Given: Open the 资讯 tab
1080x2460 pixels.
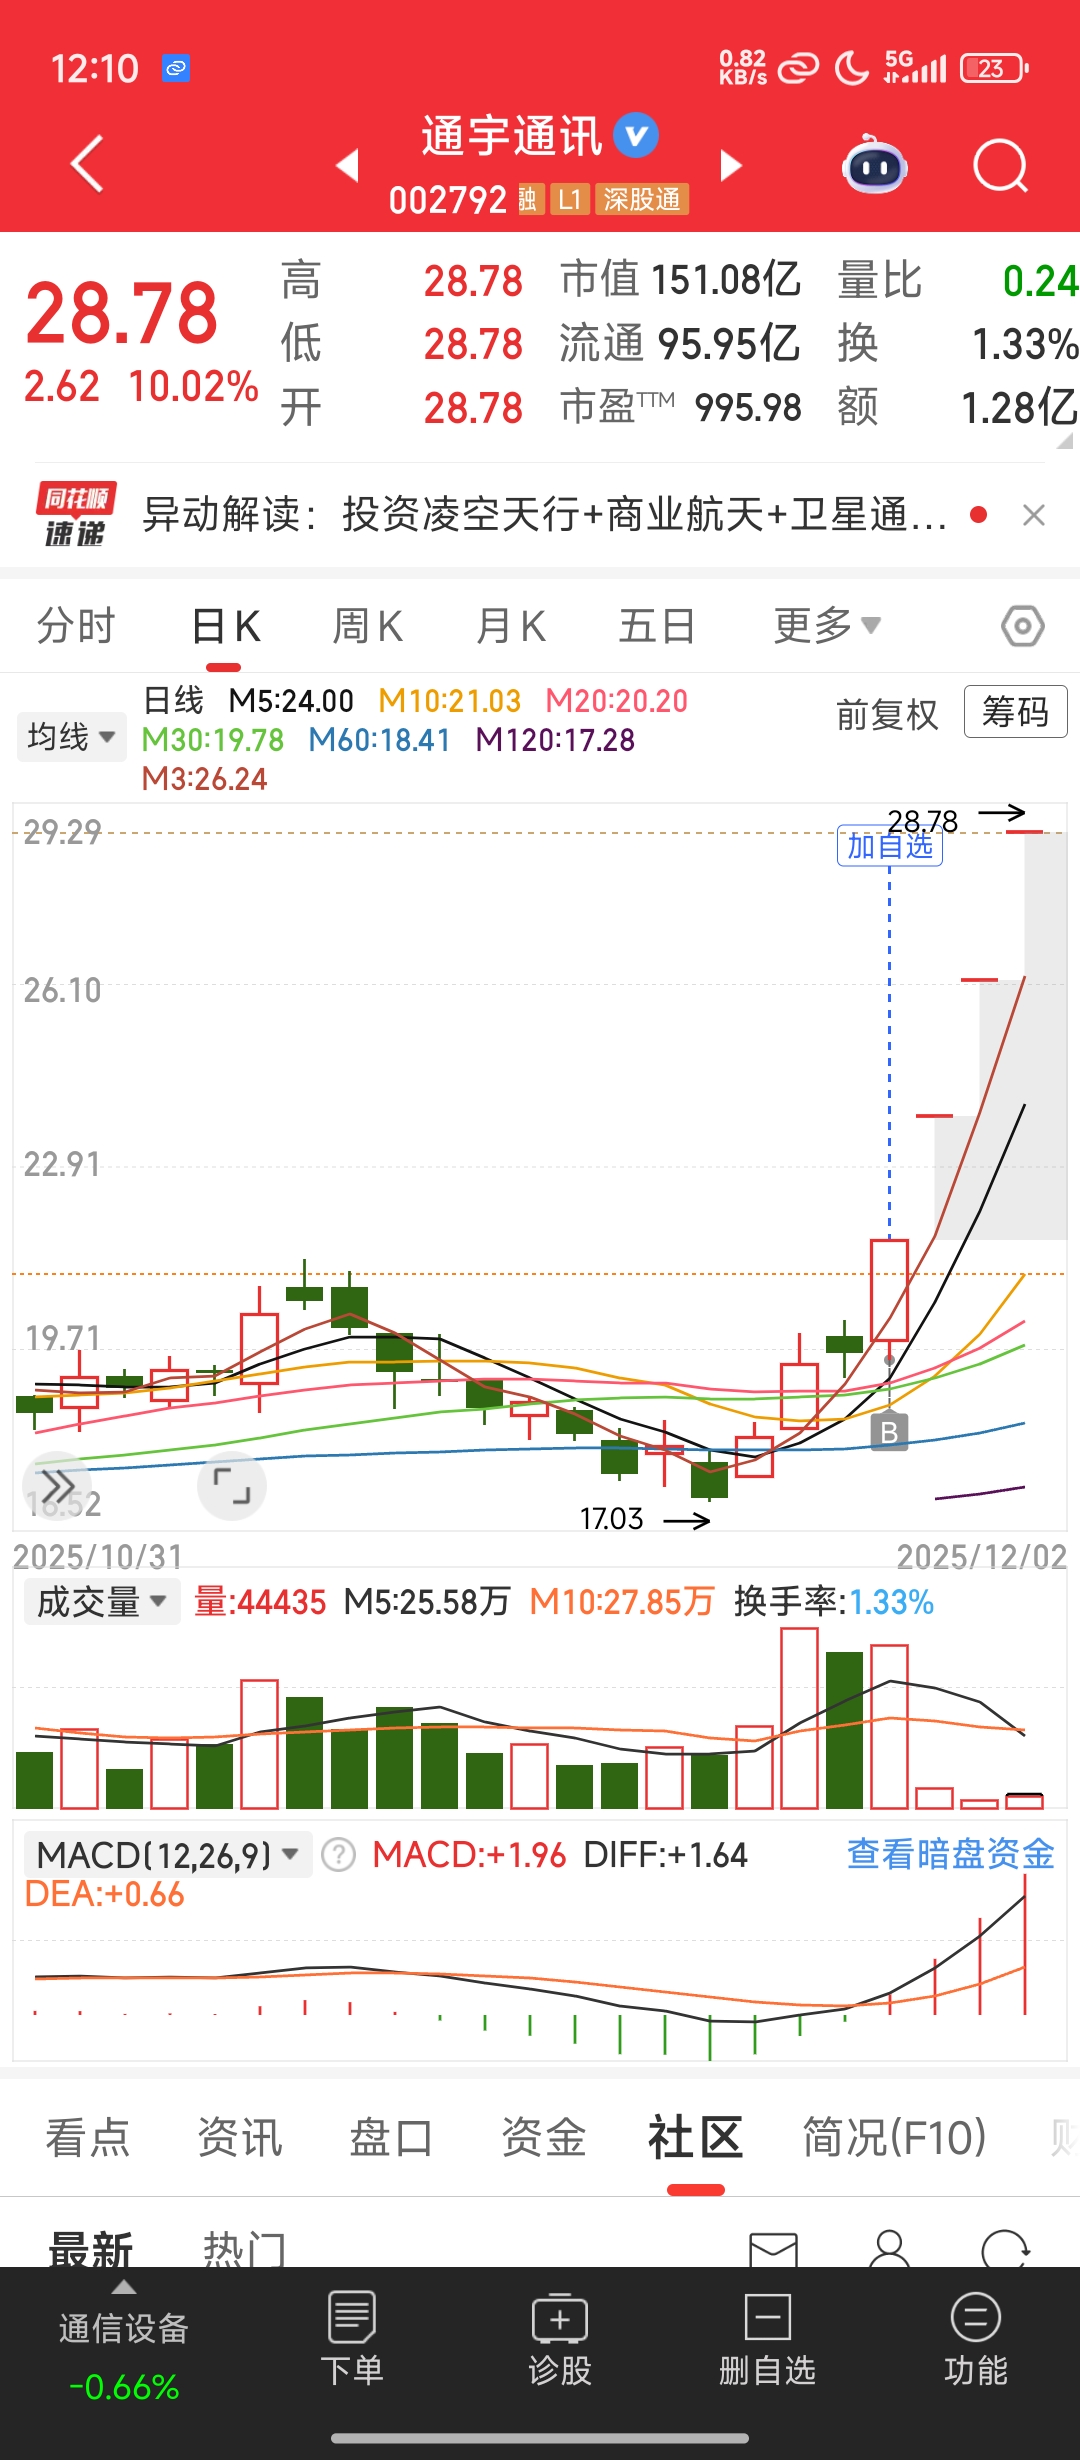Looking at the screenshot, I should tap(240, 2138).
